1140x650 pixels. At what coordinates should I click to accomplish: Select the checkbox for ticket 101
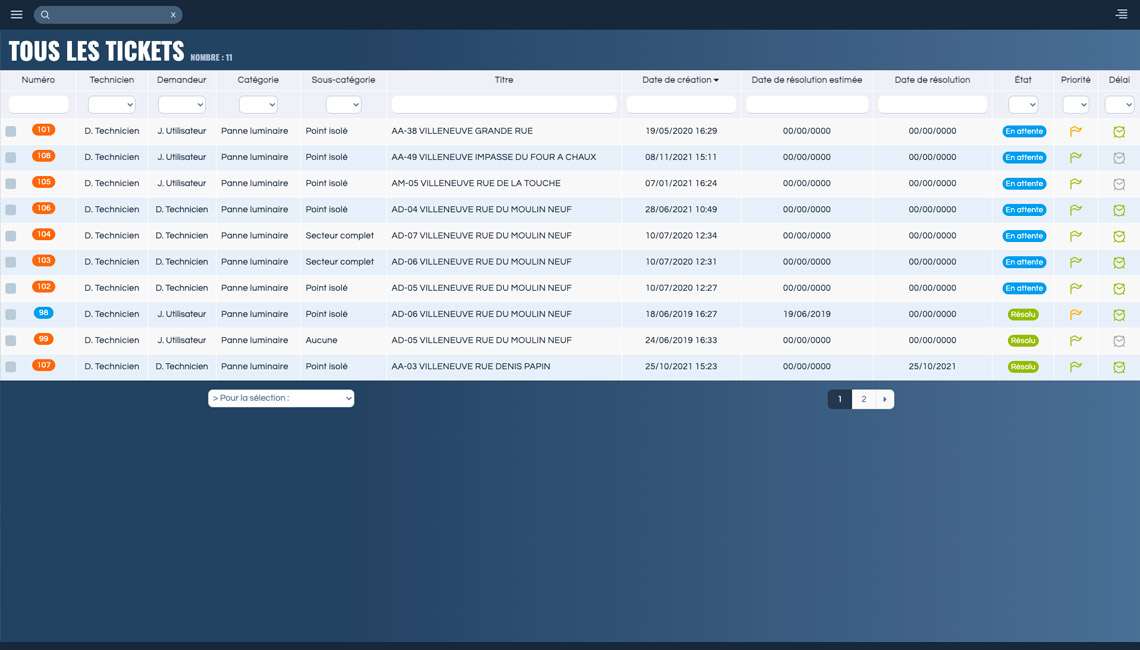click(11, 132)
